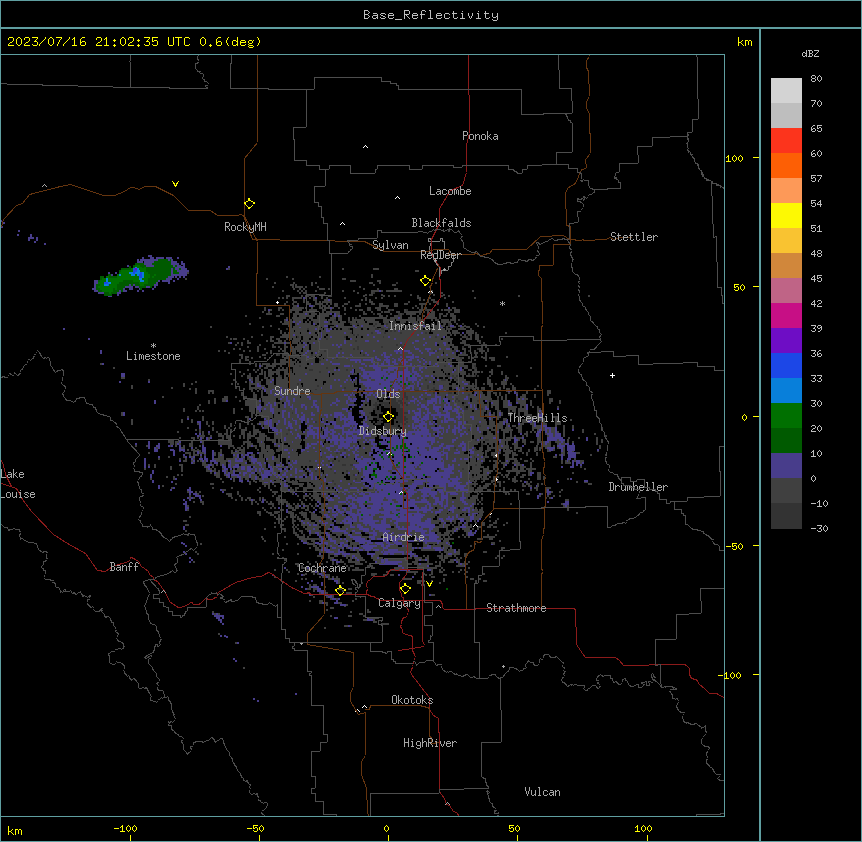Click the Base_Reflectivity title
The height and width of the screenshot is (842, 862).
(x=431, y=15)
